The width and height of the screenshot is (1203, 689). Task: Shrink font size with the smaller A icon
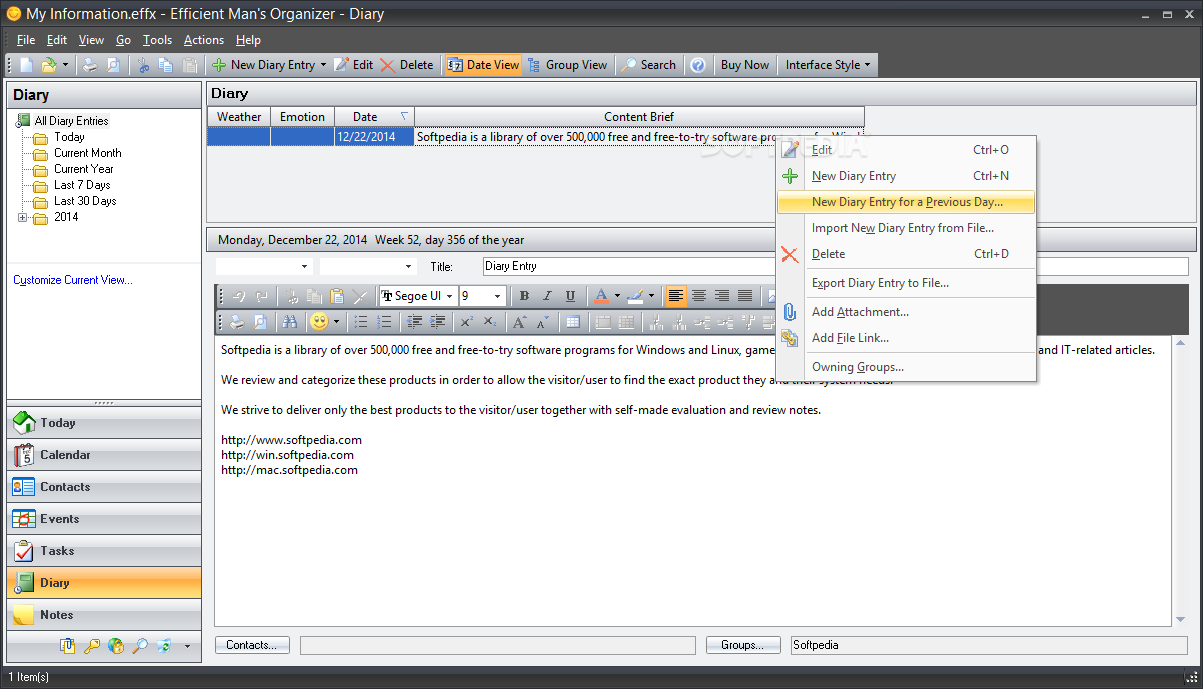(541, 322)
